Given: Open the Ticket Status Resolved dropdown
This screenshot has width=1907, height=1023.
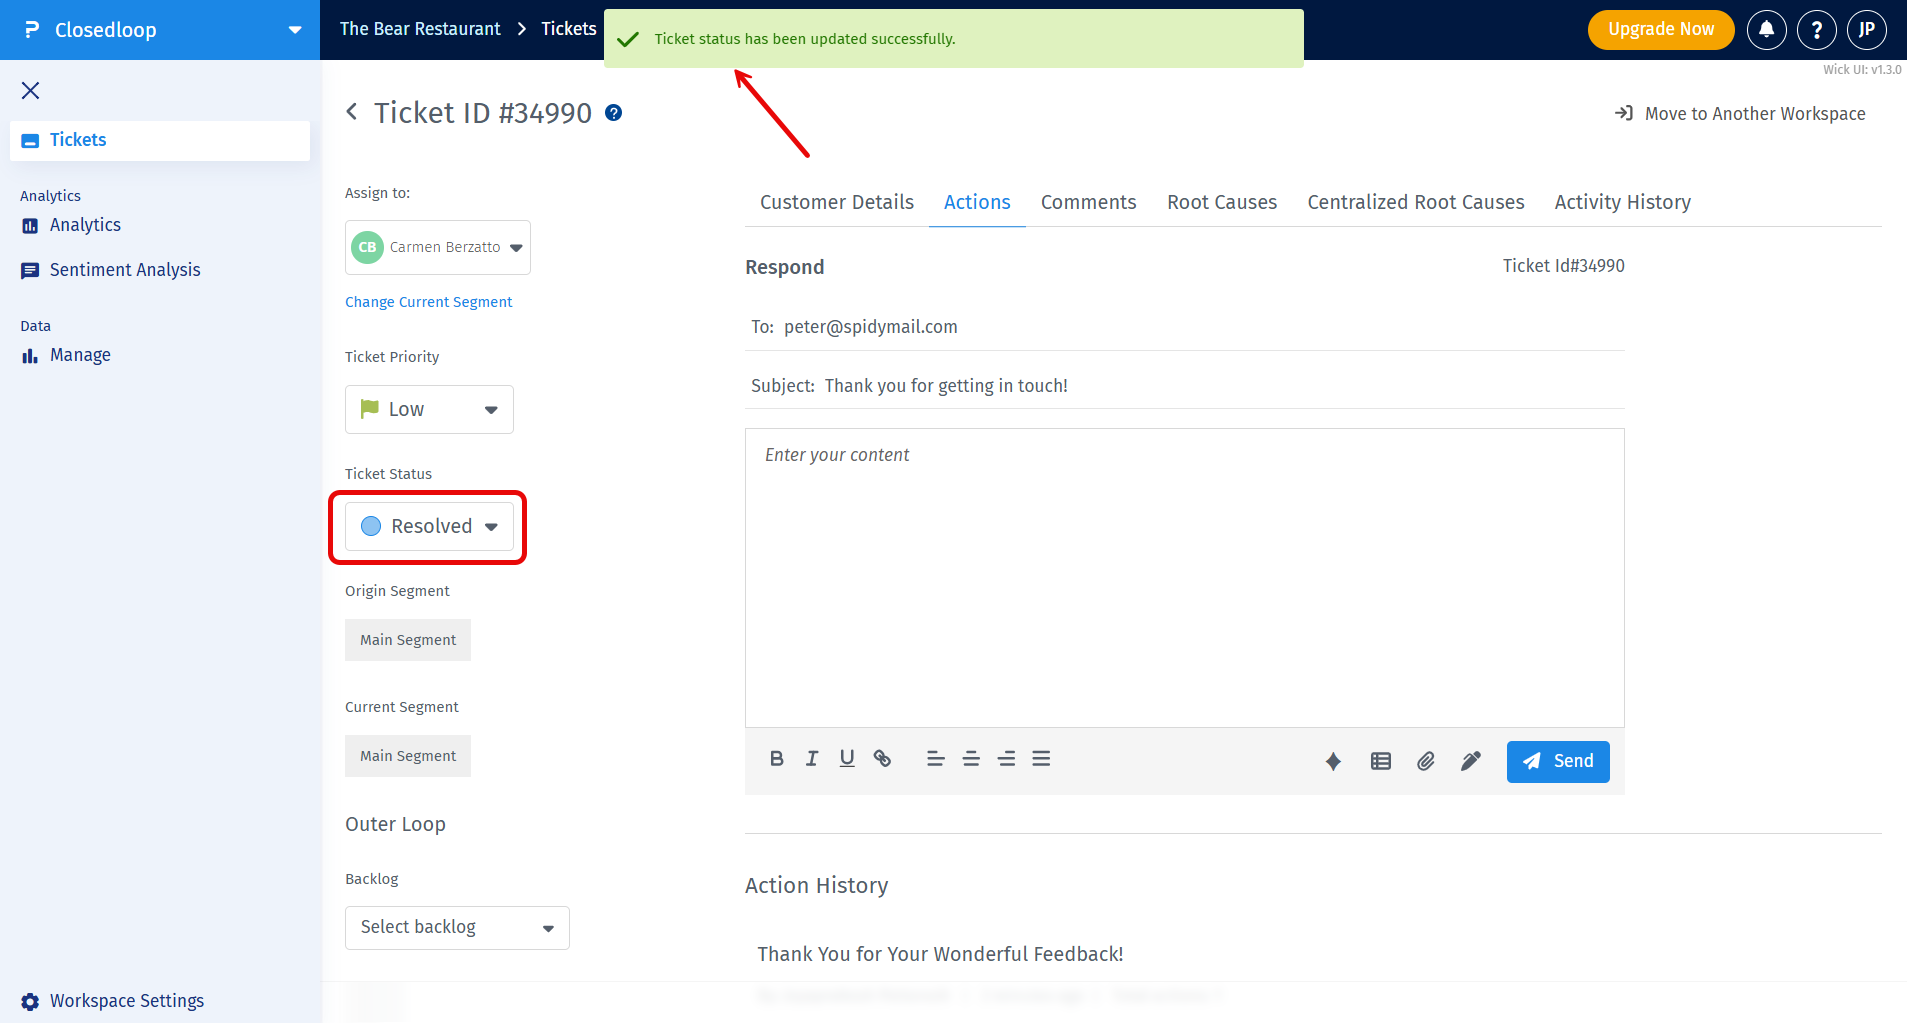Looking at the screenshot, I should [429, 526].
